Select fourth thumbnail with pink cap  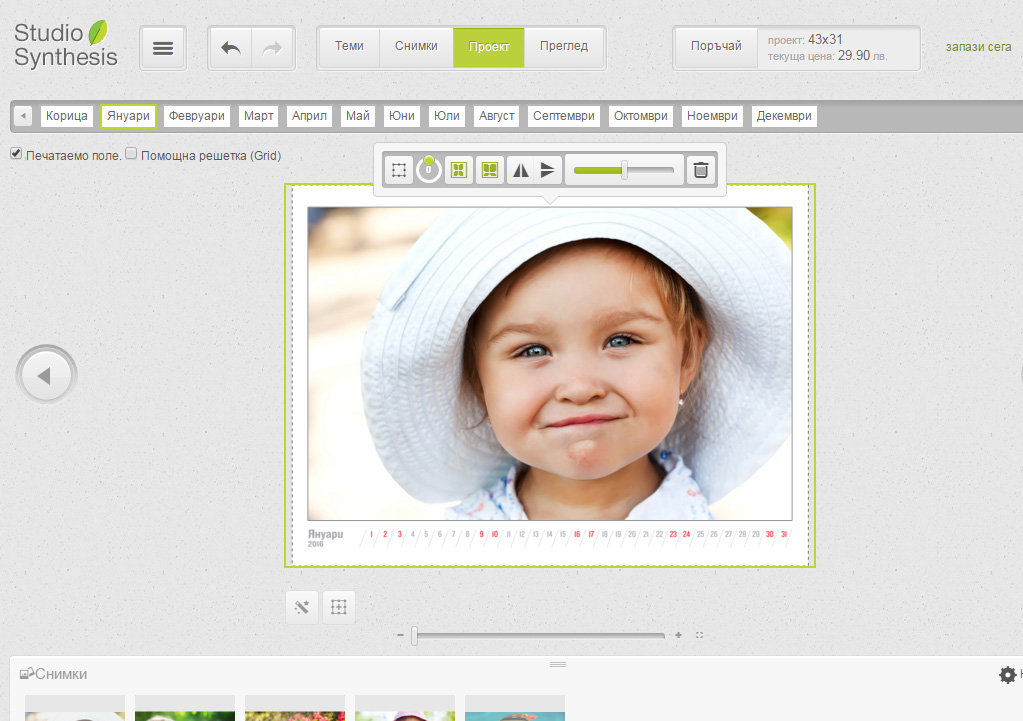[405, 709]
